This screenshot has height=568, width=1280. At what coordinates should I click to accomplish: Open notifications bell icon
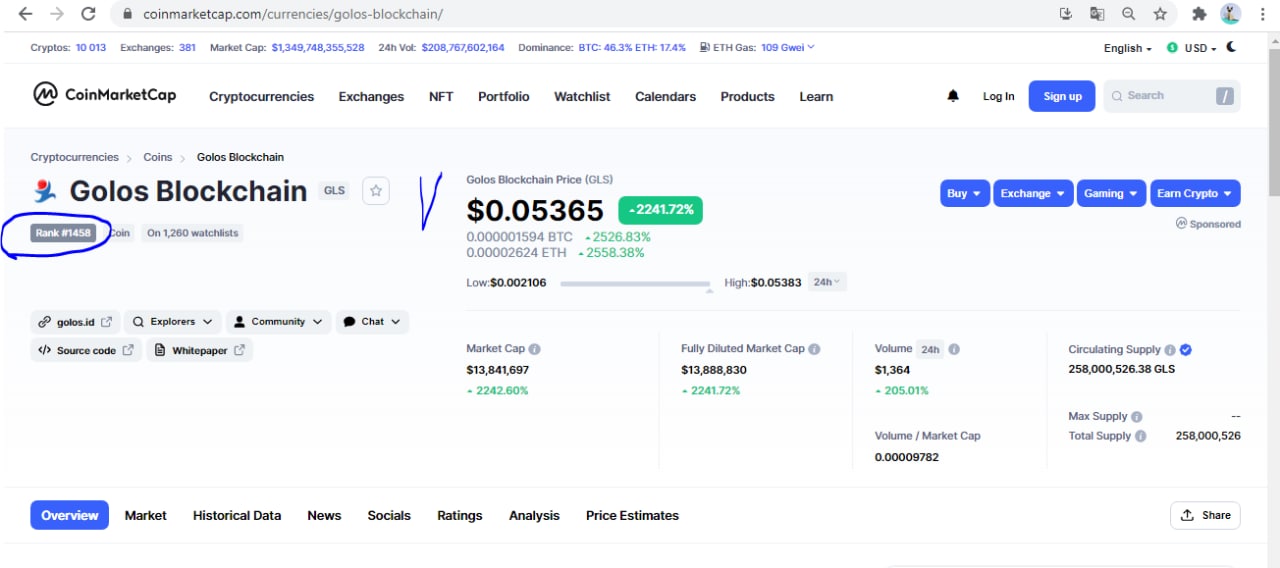pos(953,96)
